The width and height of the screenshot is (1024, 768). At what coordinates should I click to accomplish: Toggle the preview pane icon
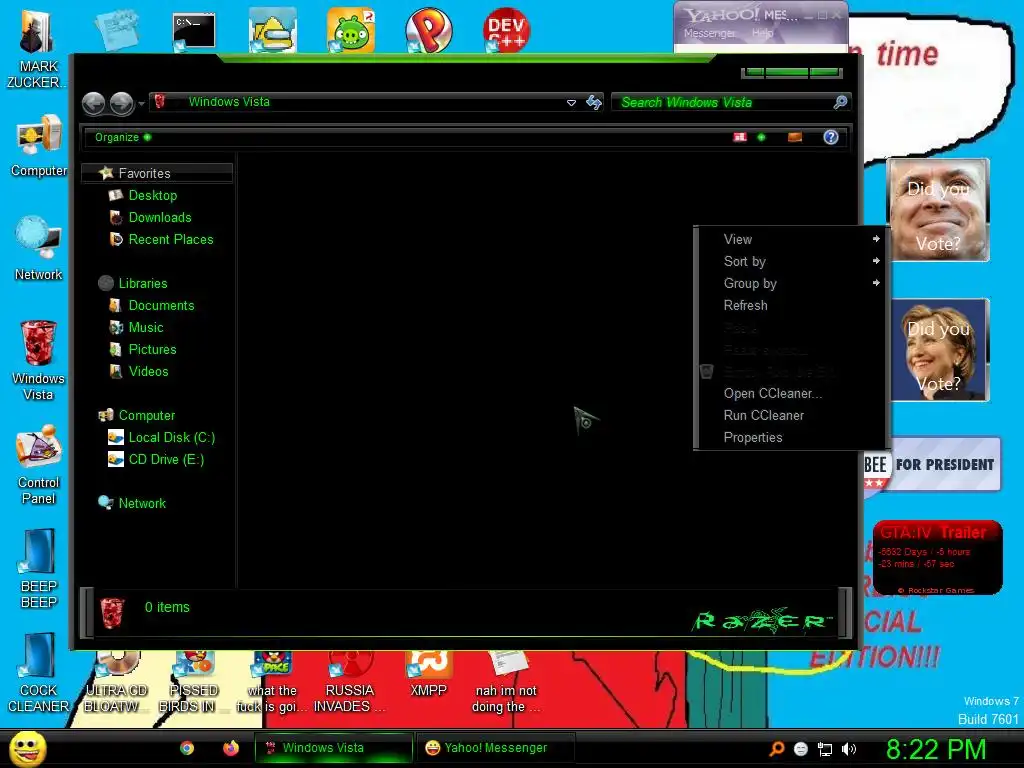pyautogui.click(x=795, y=137)
